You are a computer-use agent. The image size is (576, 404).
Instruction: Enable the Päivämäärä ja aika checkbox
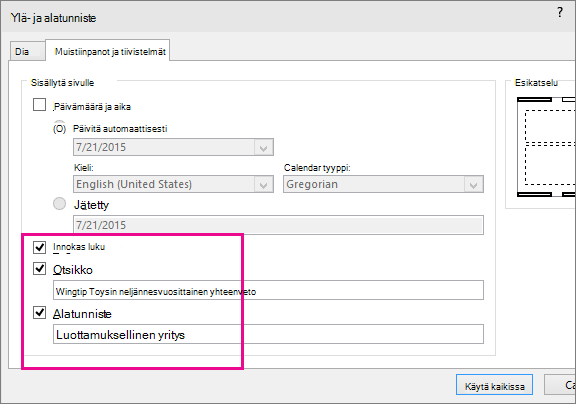(x=39, y=105)
